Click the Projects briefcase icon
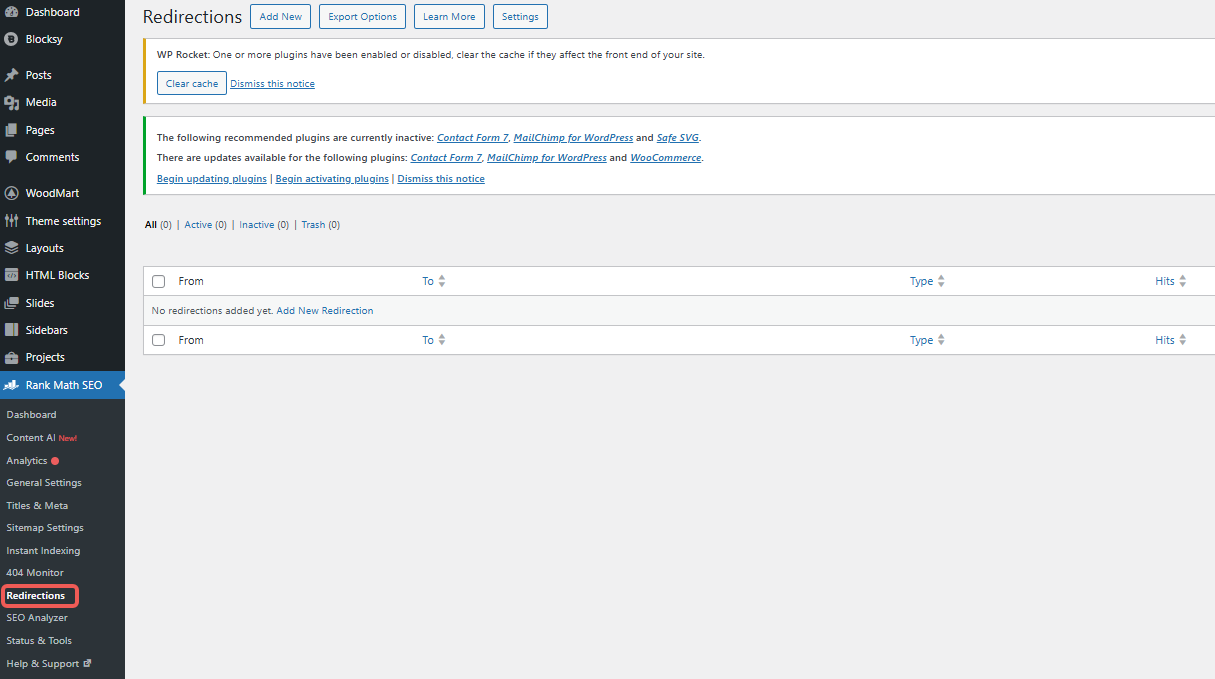 [12, 357]
